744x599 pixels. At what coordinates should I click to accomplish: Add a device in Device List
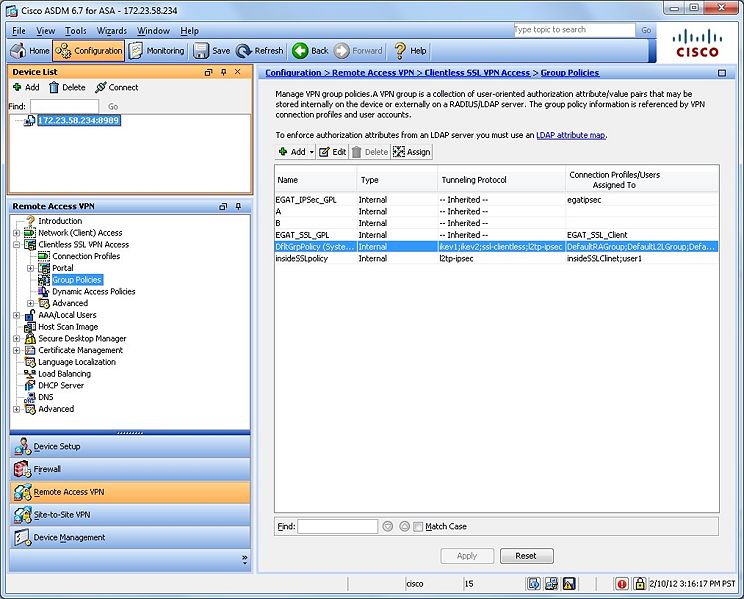[x=26, y=87]
